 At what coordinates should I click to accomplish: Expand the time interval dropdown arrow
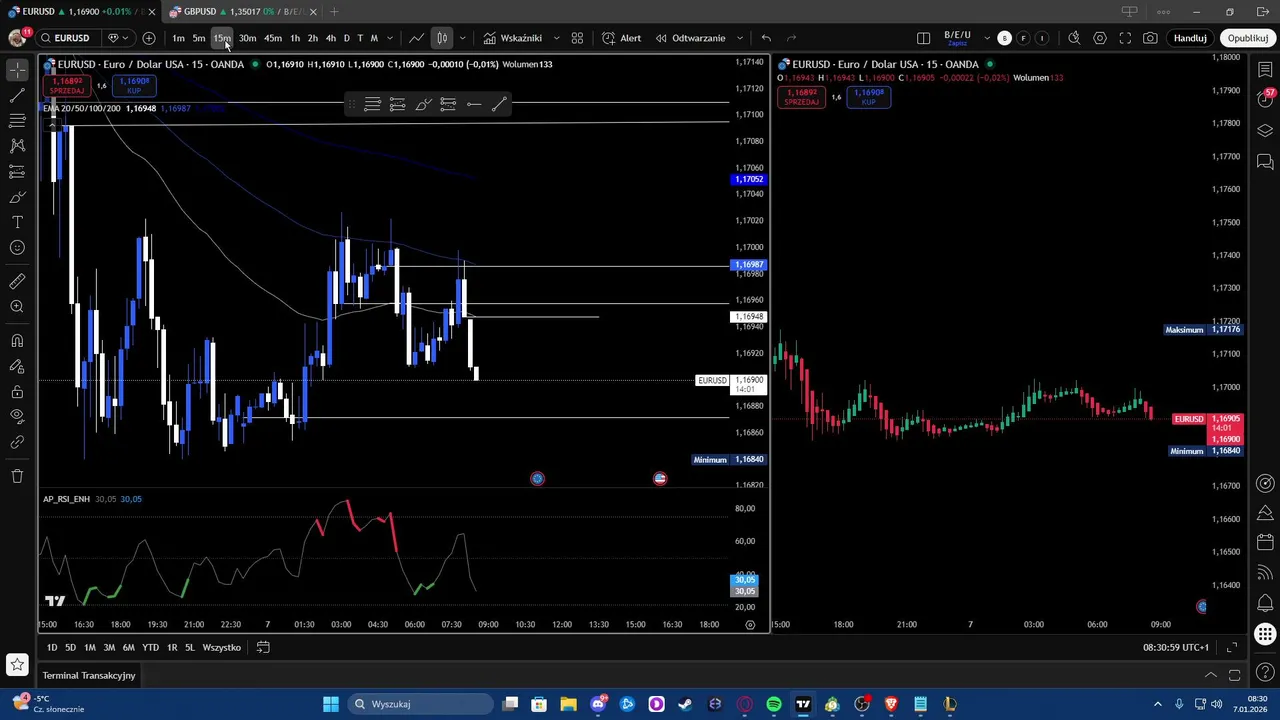coord(390,38)
